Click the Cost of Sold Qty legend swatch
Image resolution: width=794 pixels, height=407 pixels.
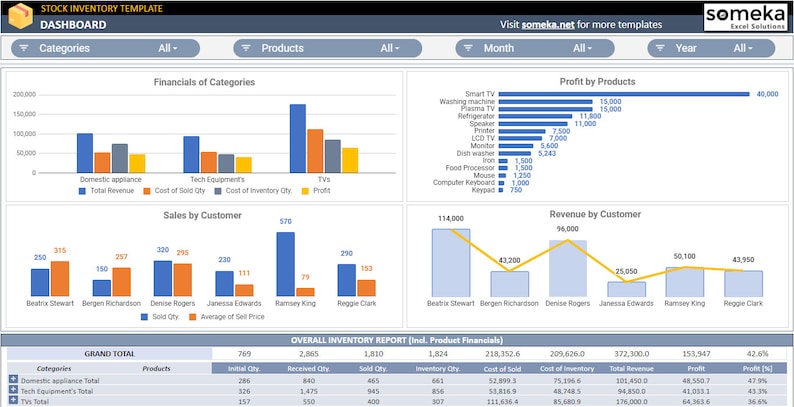[147, 191]
